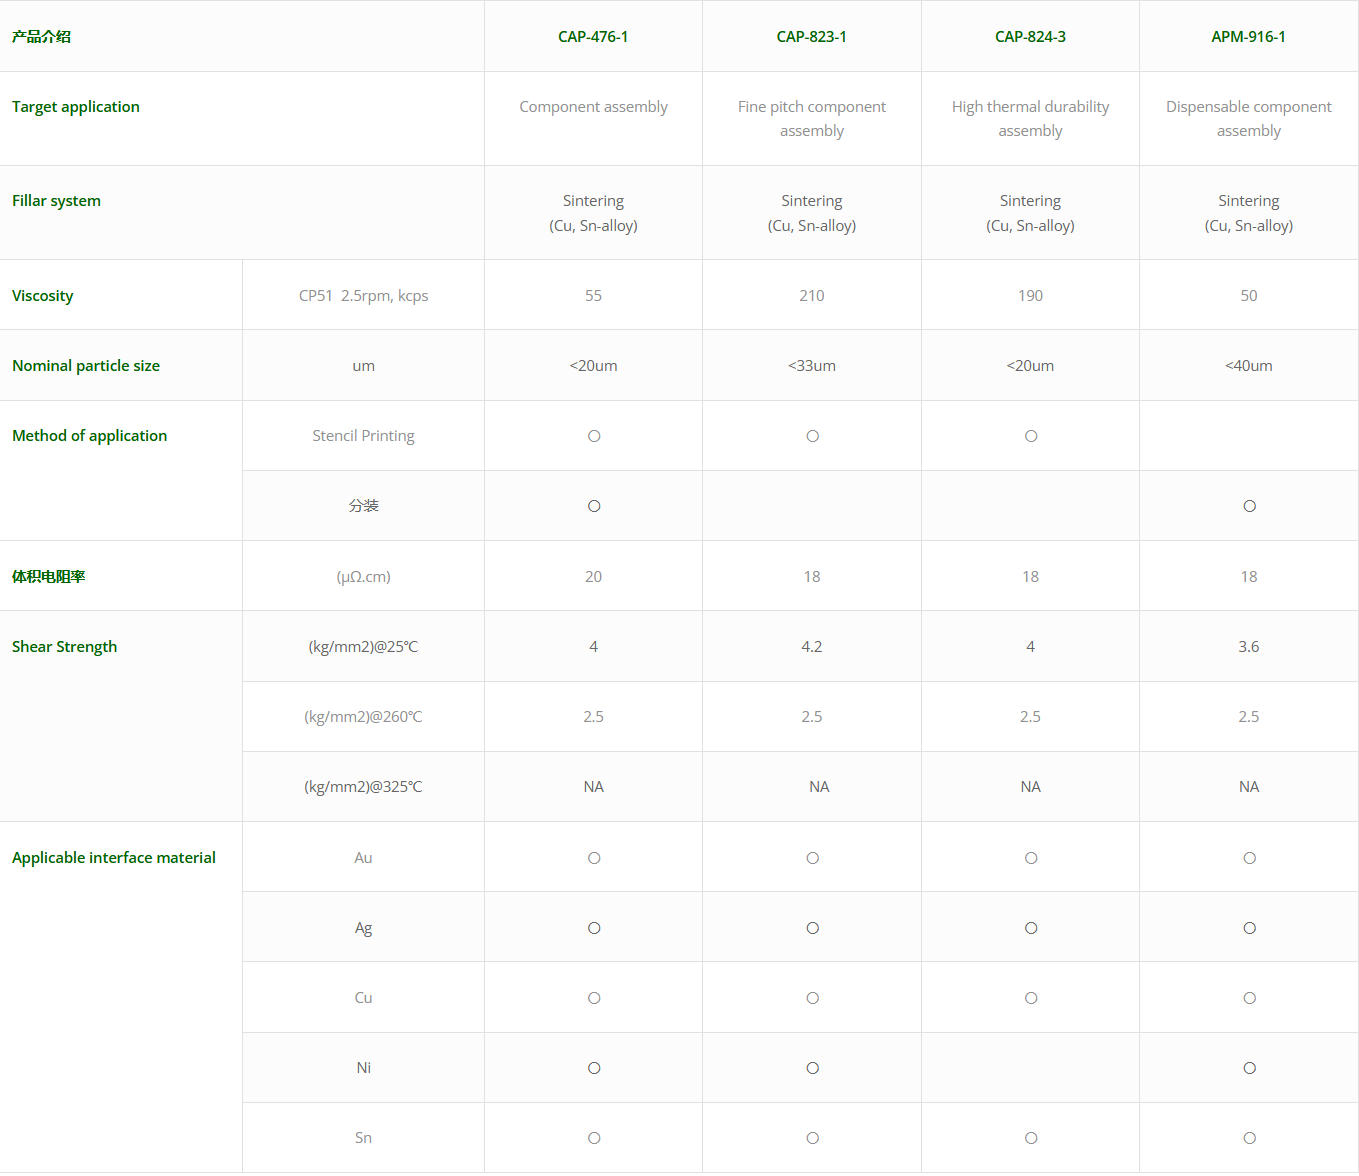Click the 210 viscosity value cell
This screenshot has width=1359, height=1176.
[811, 296]
